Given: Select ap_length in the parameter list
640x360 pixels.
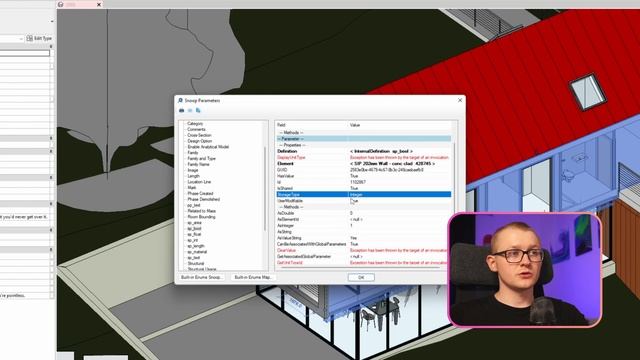Looking at the screenshot, I should pos(196,246).
